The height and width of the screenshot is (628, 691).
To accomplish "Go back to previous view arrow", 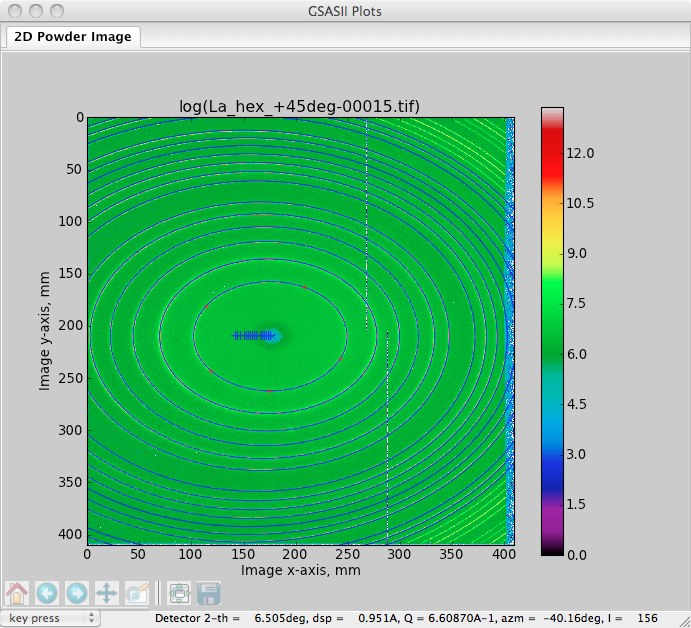I will tap(47, 593).
